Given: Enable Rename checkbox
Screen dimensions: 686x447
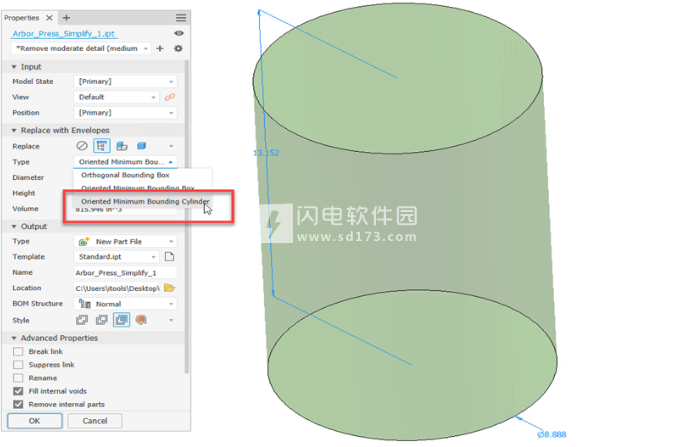Looking at the screenshot, I should pyautogui.click(x=18, y=378).
